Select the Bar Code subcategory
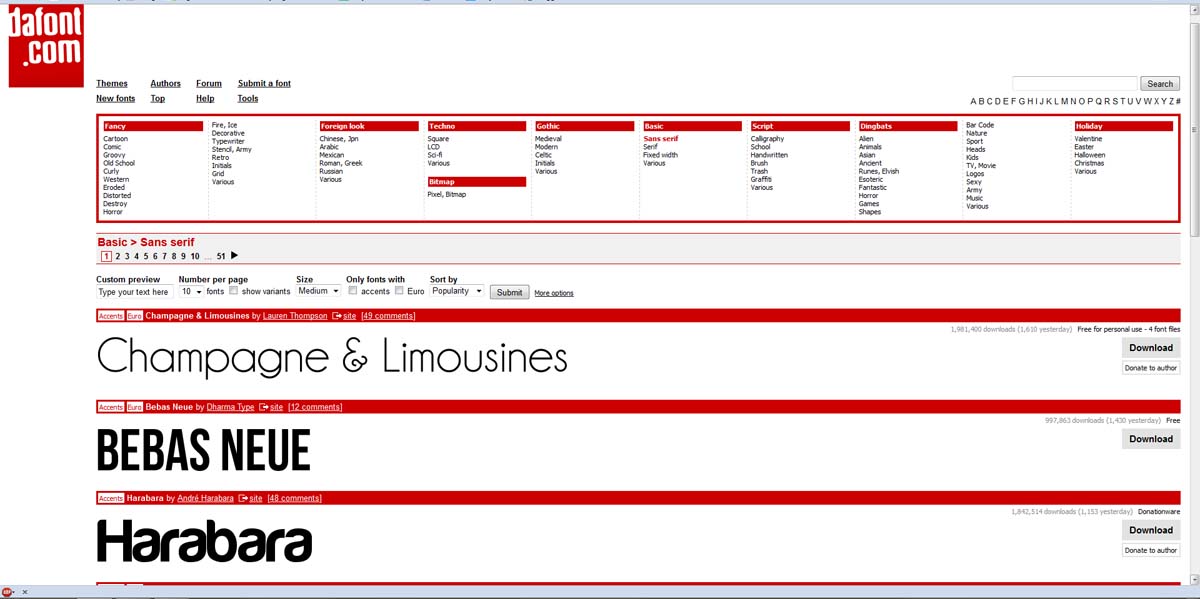 point(980,125)
